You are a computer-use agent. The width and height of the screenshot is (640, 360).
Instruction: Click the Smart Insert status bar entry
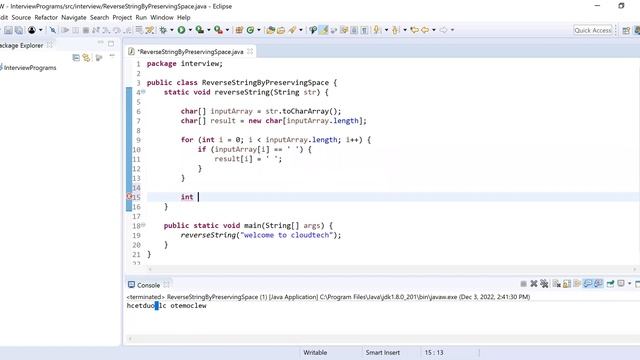click(382, 352)
